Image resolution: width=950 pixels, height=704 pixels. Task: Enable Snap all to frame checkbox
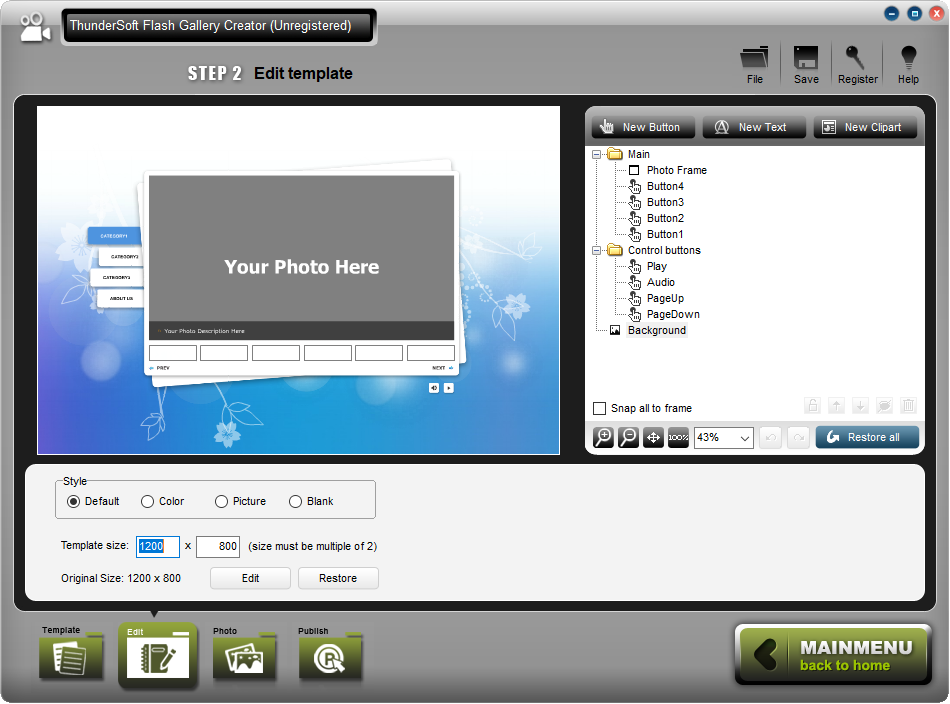click(599, 408)
